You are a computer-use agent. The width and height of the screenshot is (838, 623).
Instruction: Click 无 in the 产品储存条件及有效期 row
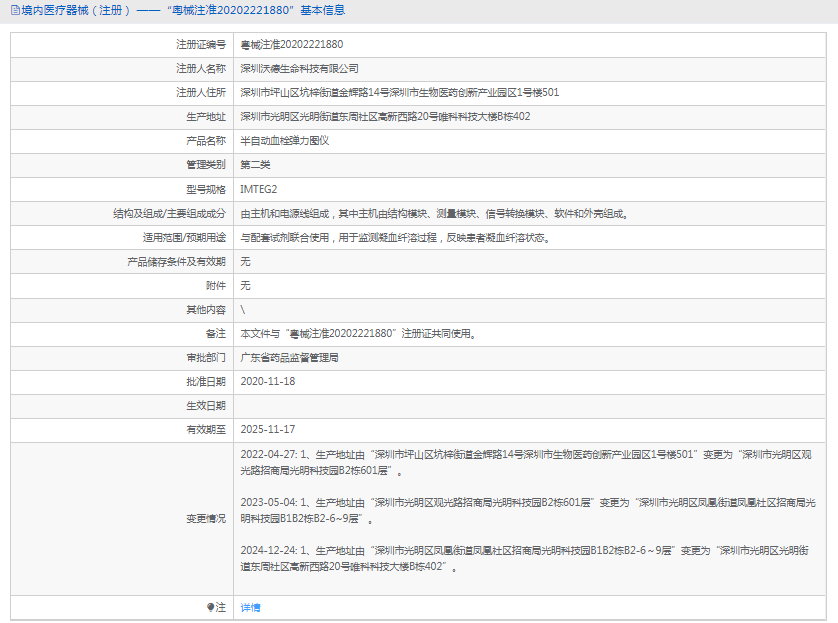pyautogui.click(x=245, y=261)
